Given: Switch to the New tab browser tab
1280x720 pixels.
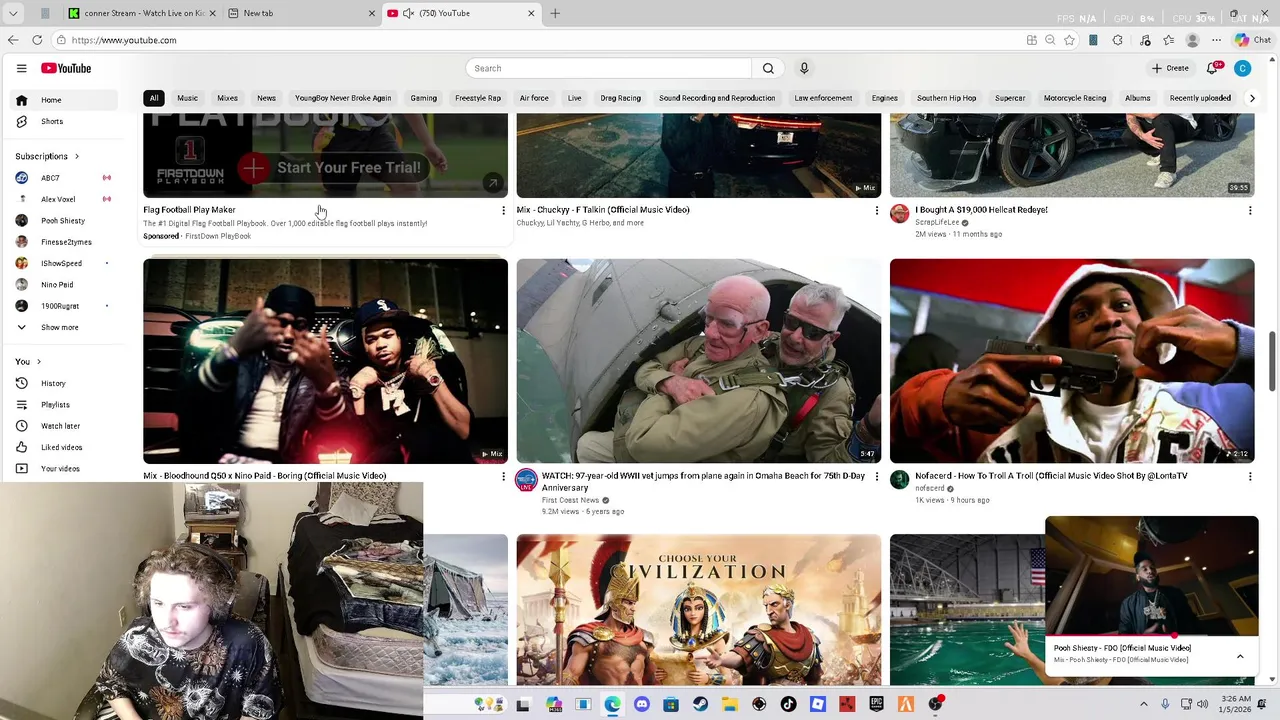Looking at the screenshot, I should [x=300, y=13].
